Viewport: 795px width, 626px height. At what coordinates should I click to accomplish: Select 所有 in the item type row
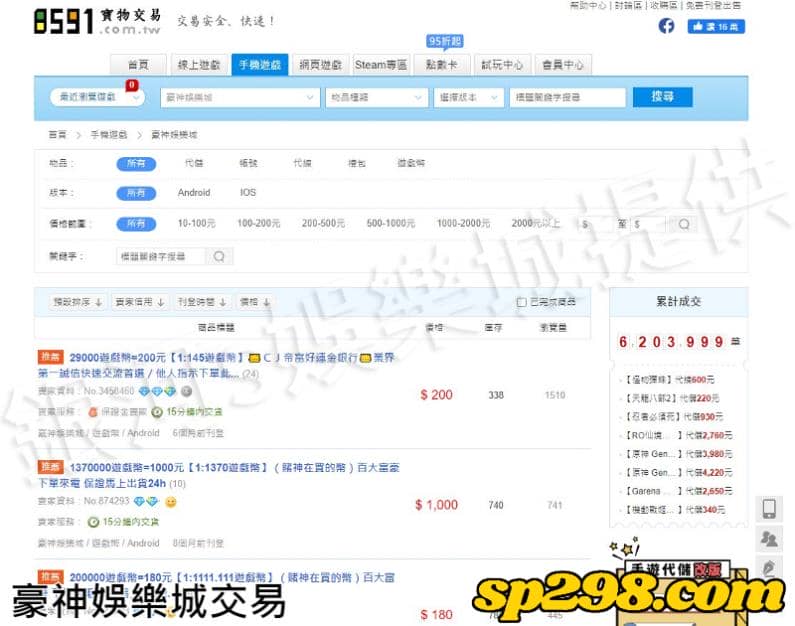(136, 164)
